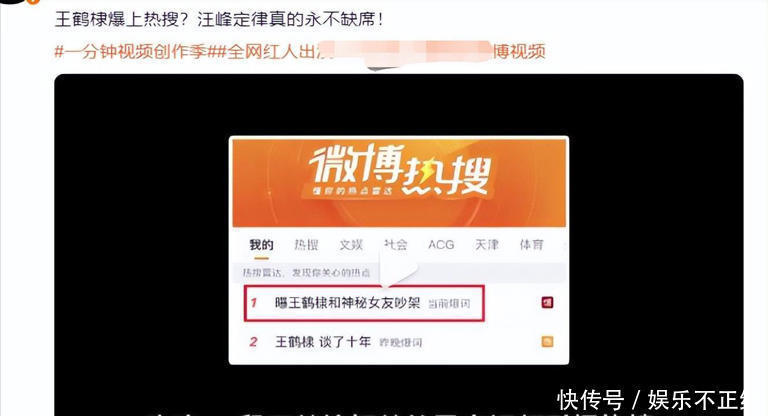Click the post title mentioning 汪峰定律

click(219, 20)
